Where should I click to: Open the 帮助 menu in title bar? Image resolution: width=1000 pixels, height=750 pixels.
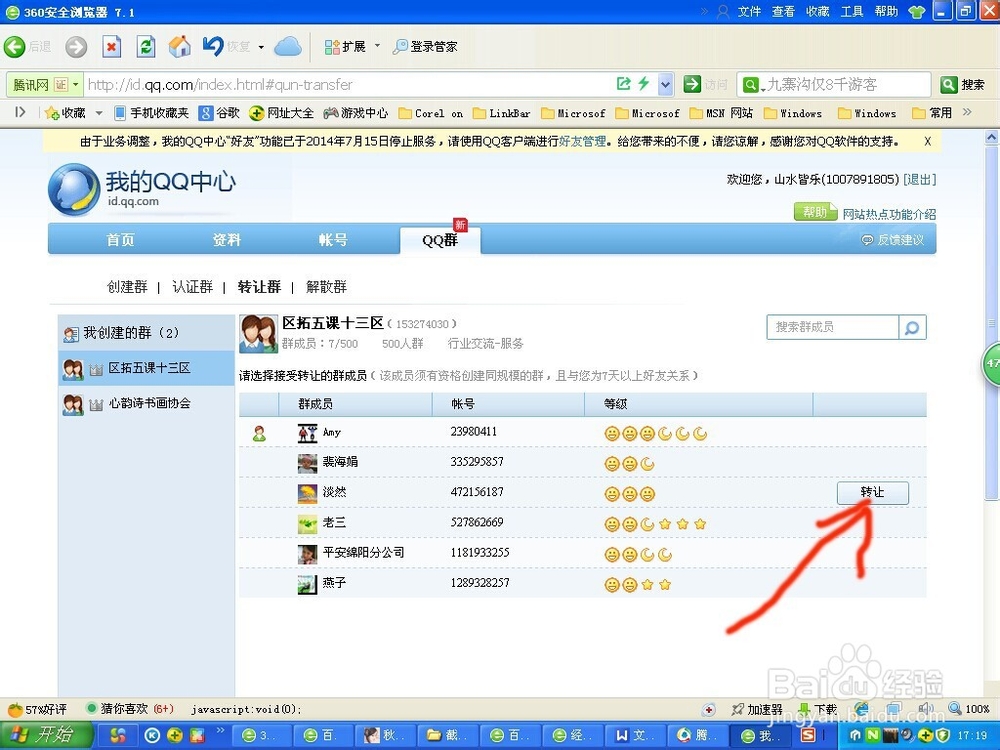pyautogui.click(x=886, y=11)
